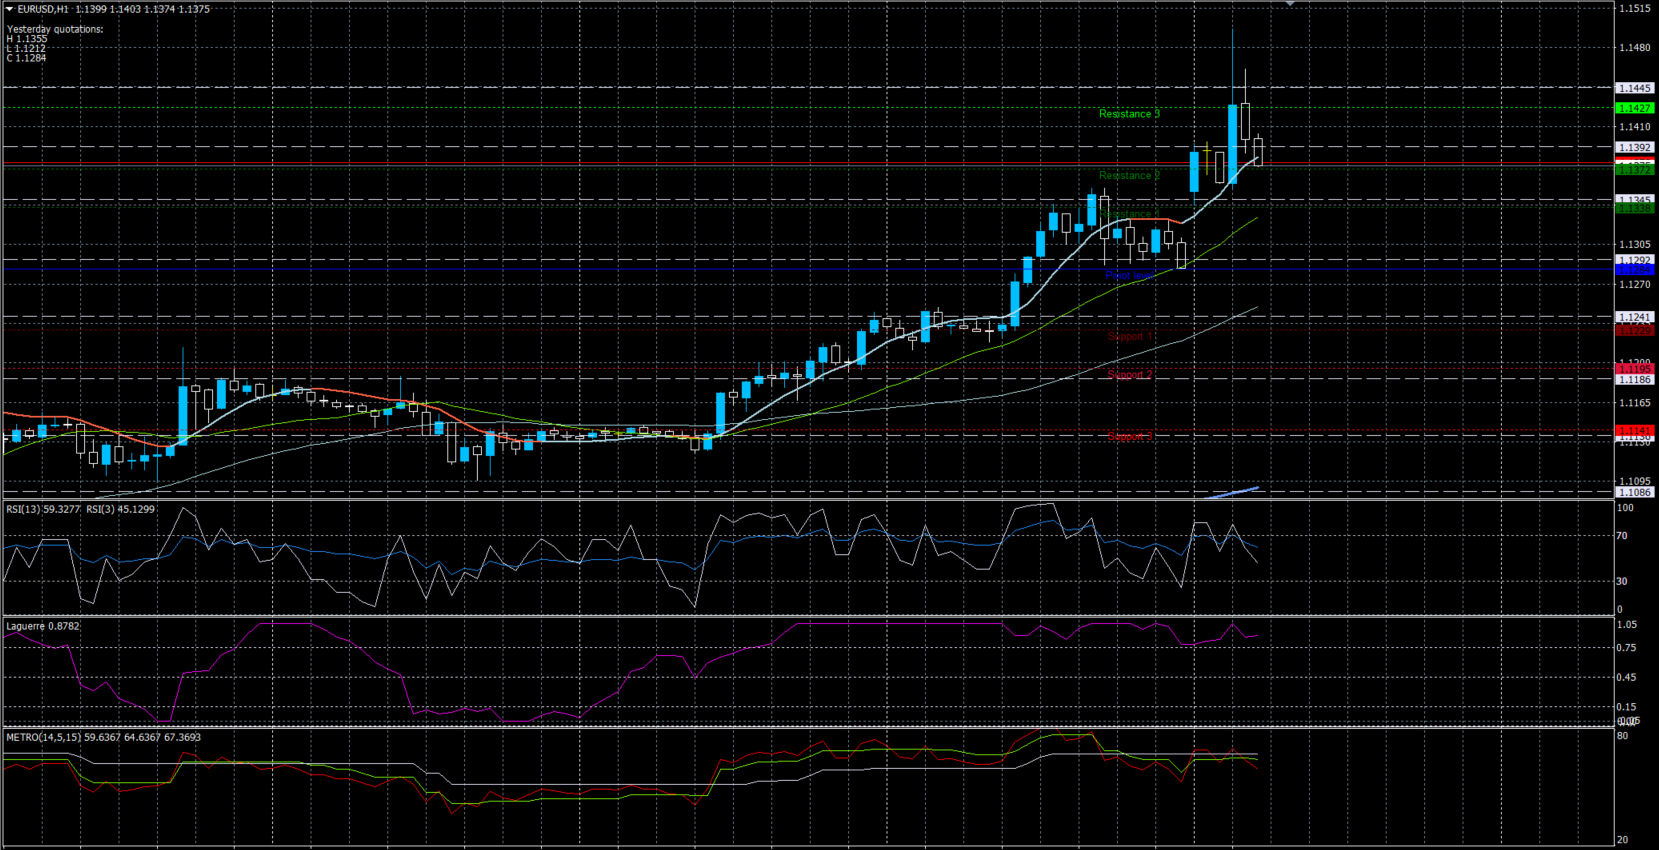Click the 1.1165 value on price scale

pyautogui.click(x=1635, y=402)
